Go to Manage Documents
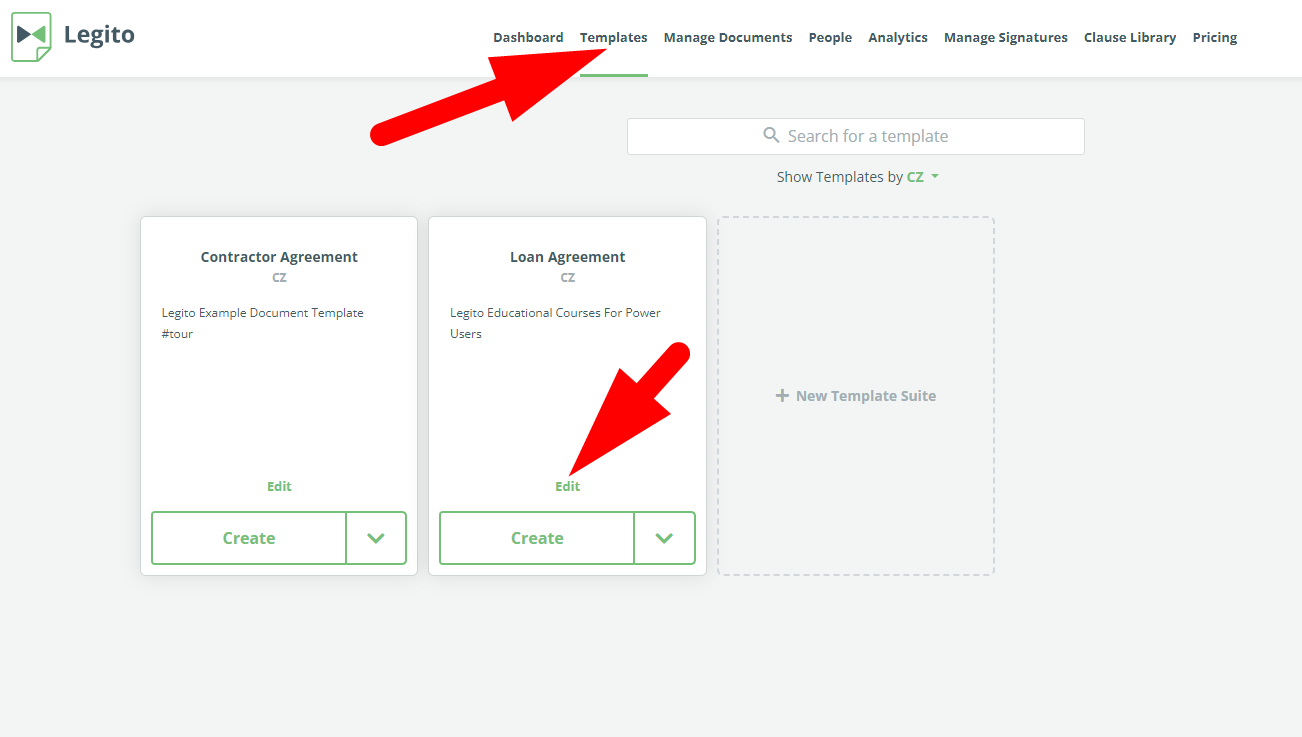Screen dimensions: 1302x737 (x=727, y=38)
